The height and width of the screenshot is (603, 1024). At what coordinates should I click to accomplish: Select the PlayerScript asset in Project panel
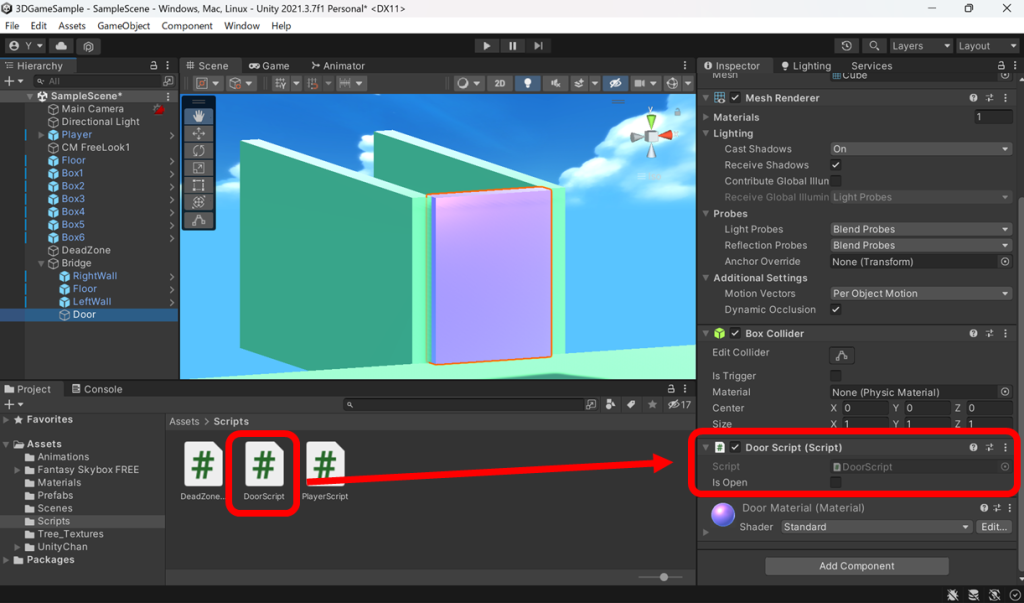point(324,465)
